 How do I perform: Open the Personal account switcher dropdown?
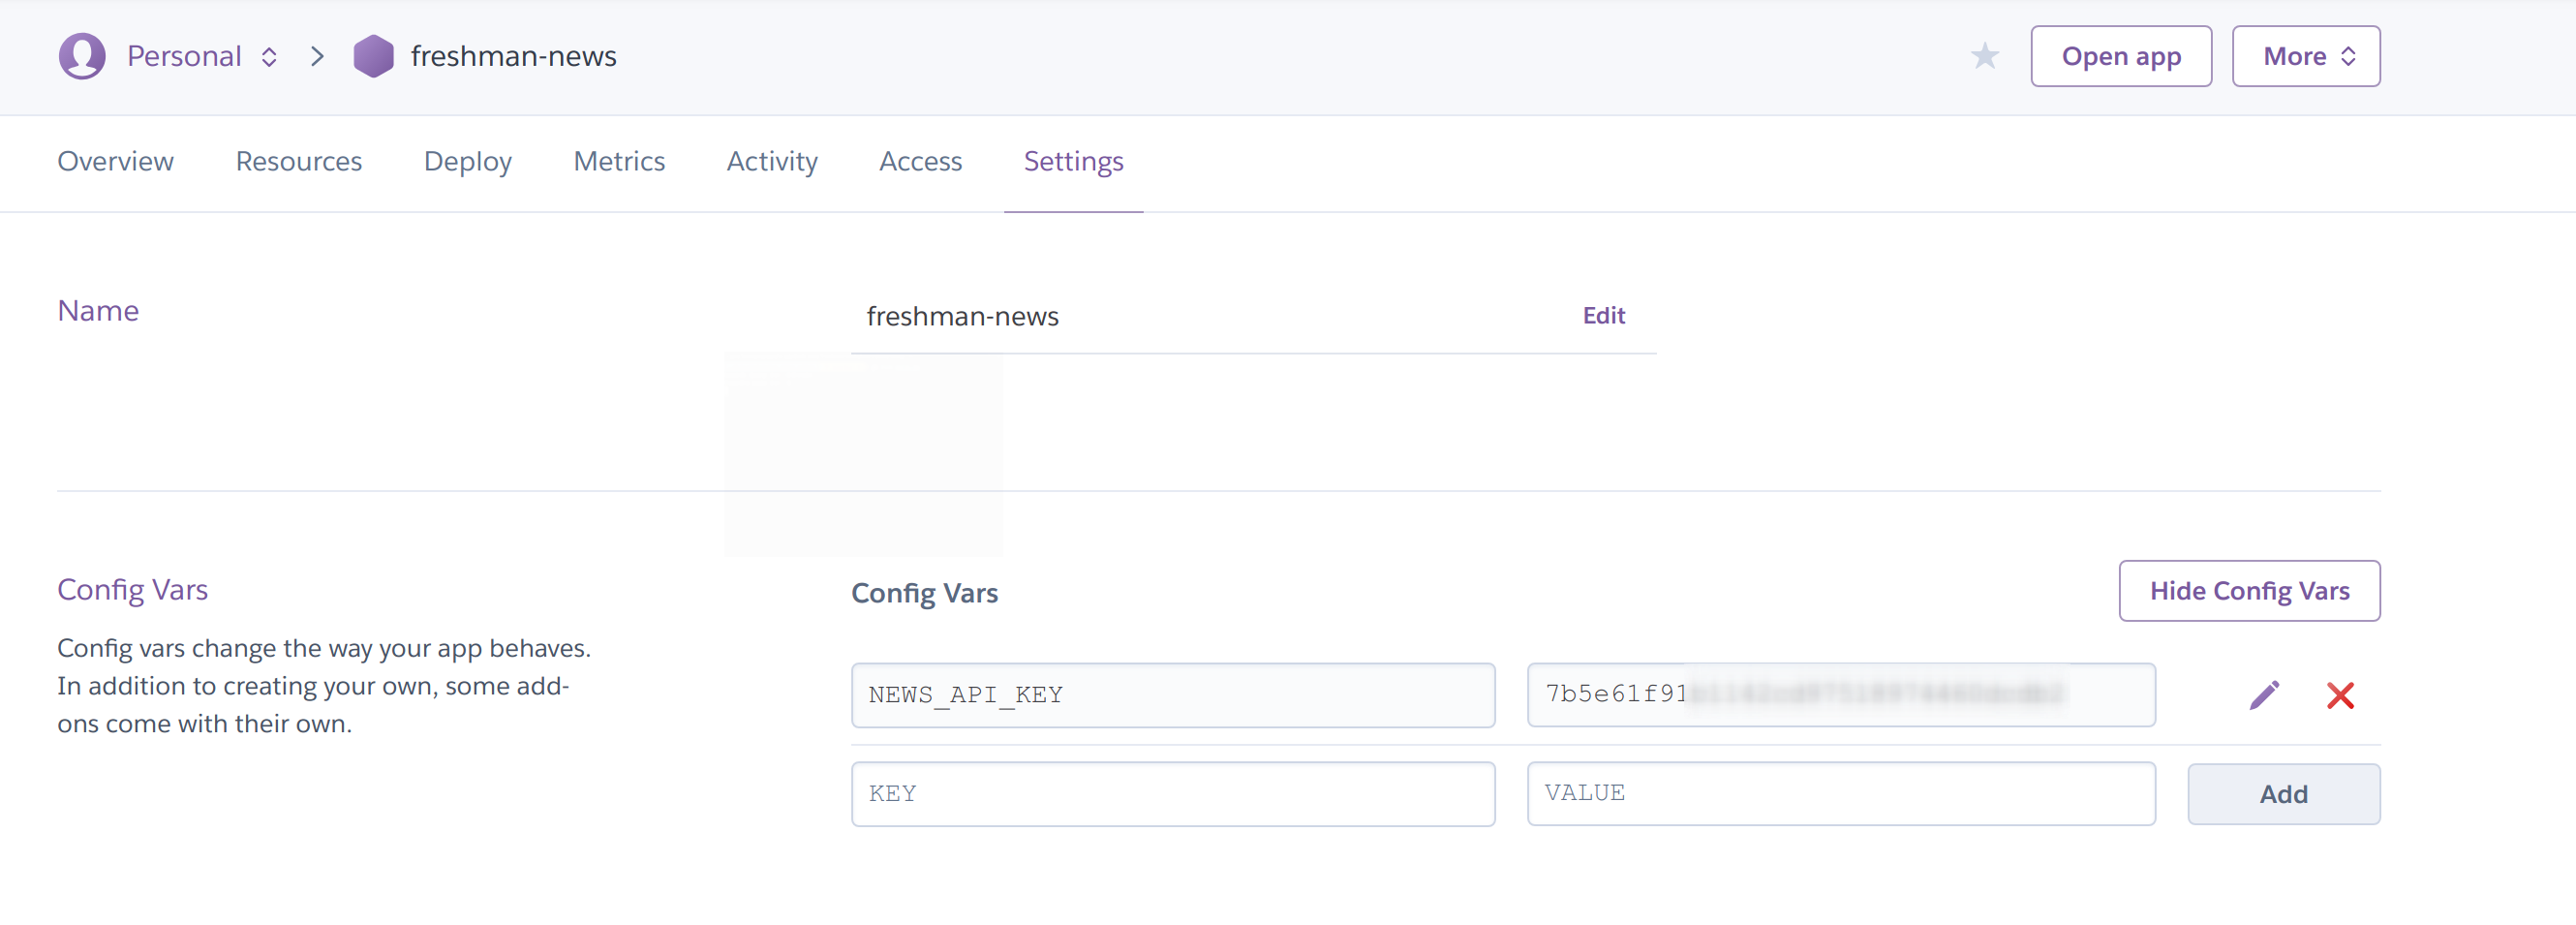[203, 56]
